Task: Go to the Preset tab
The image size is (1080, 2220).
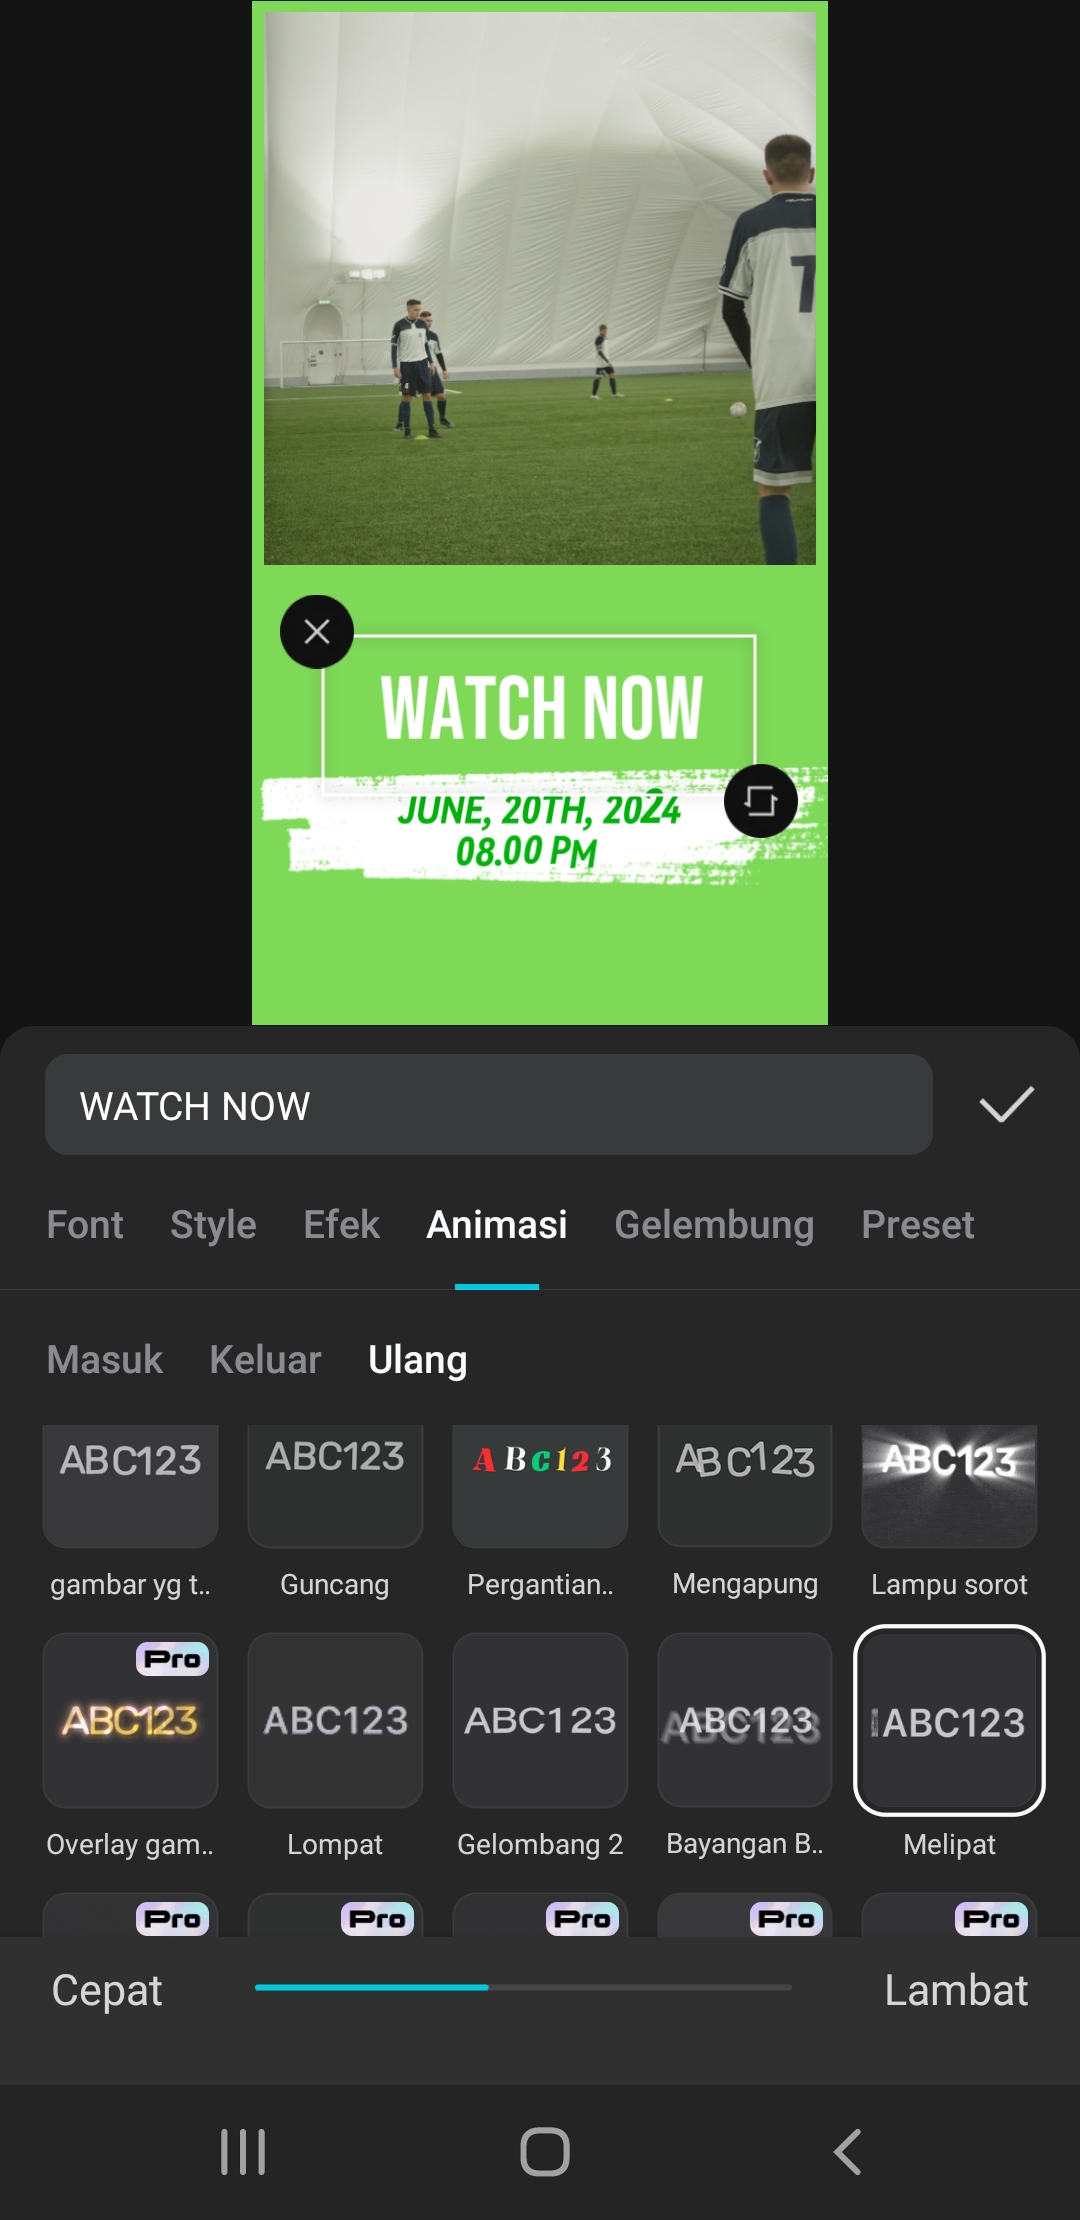Action: pyautogui.click(x=918, y=1225)
